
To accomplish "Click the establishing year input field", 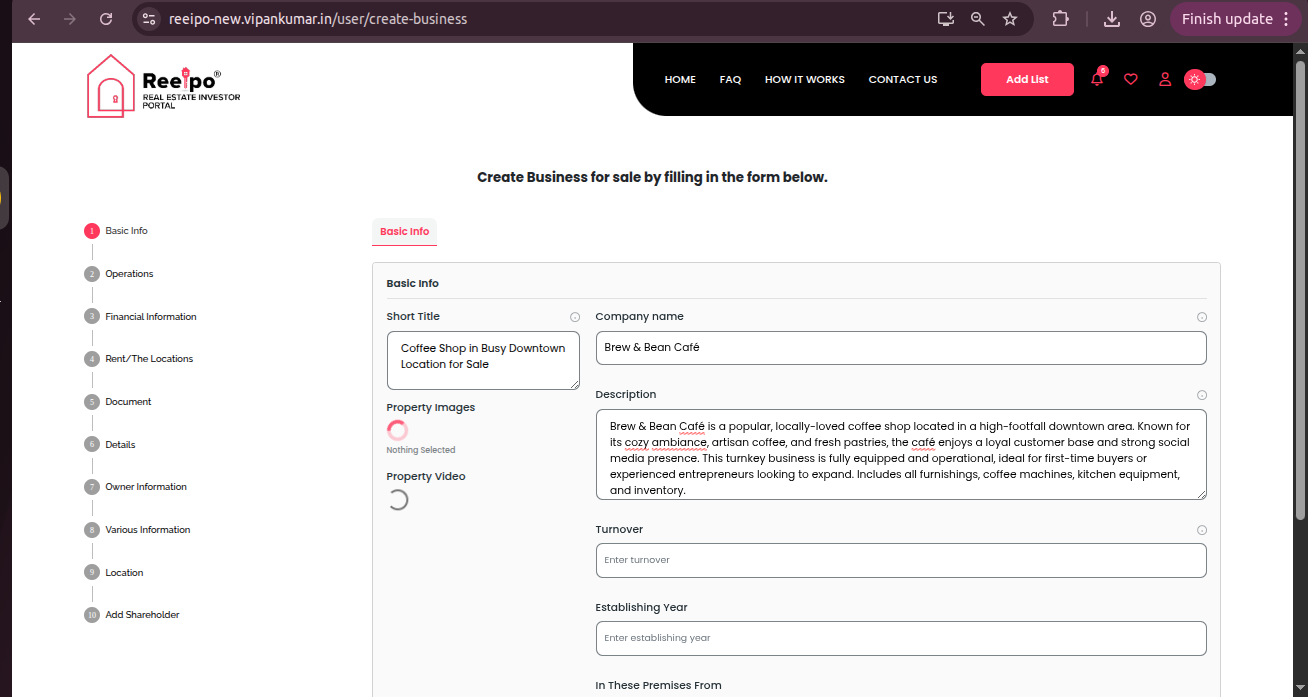I will coord(900,638).
